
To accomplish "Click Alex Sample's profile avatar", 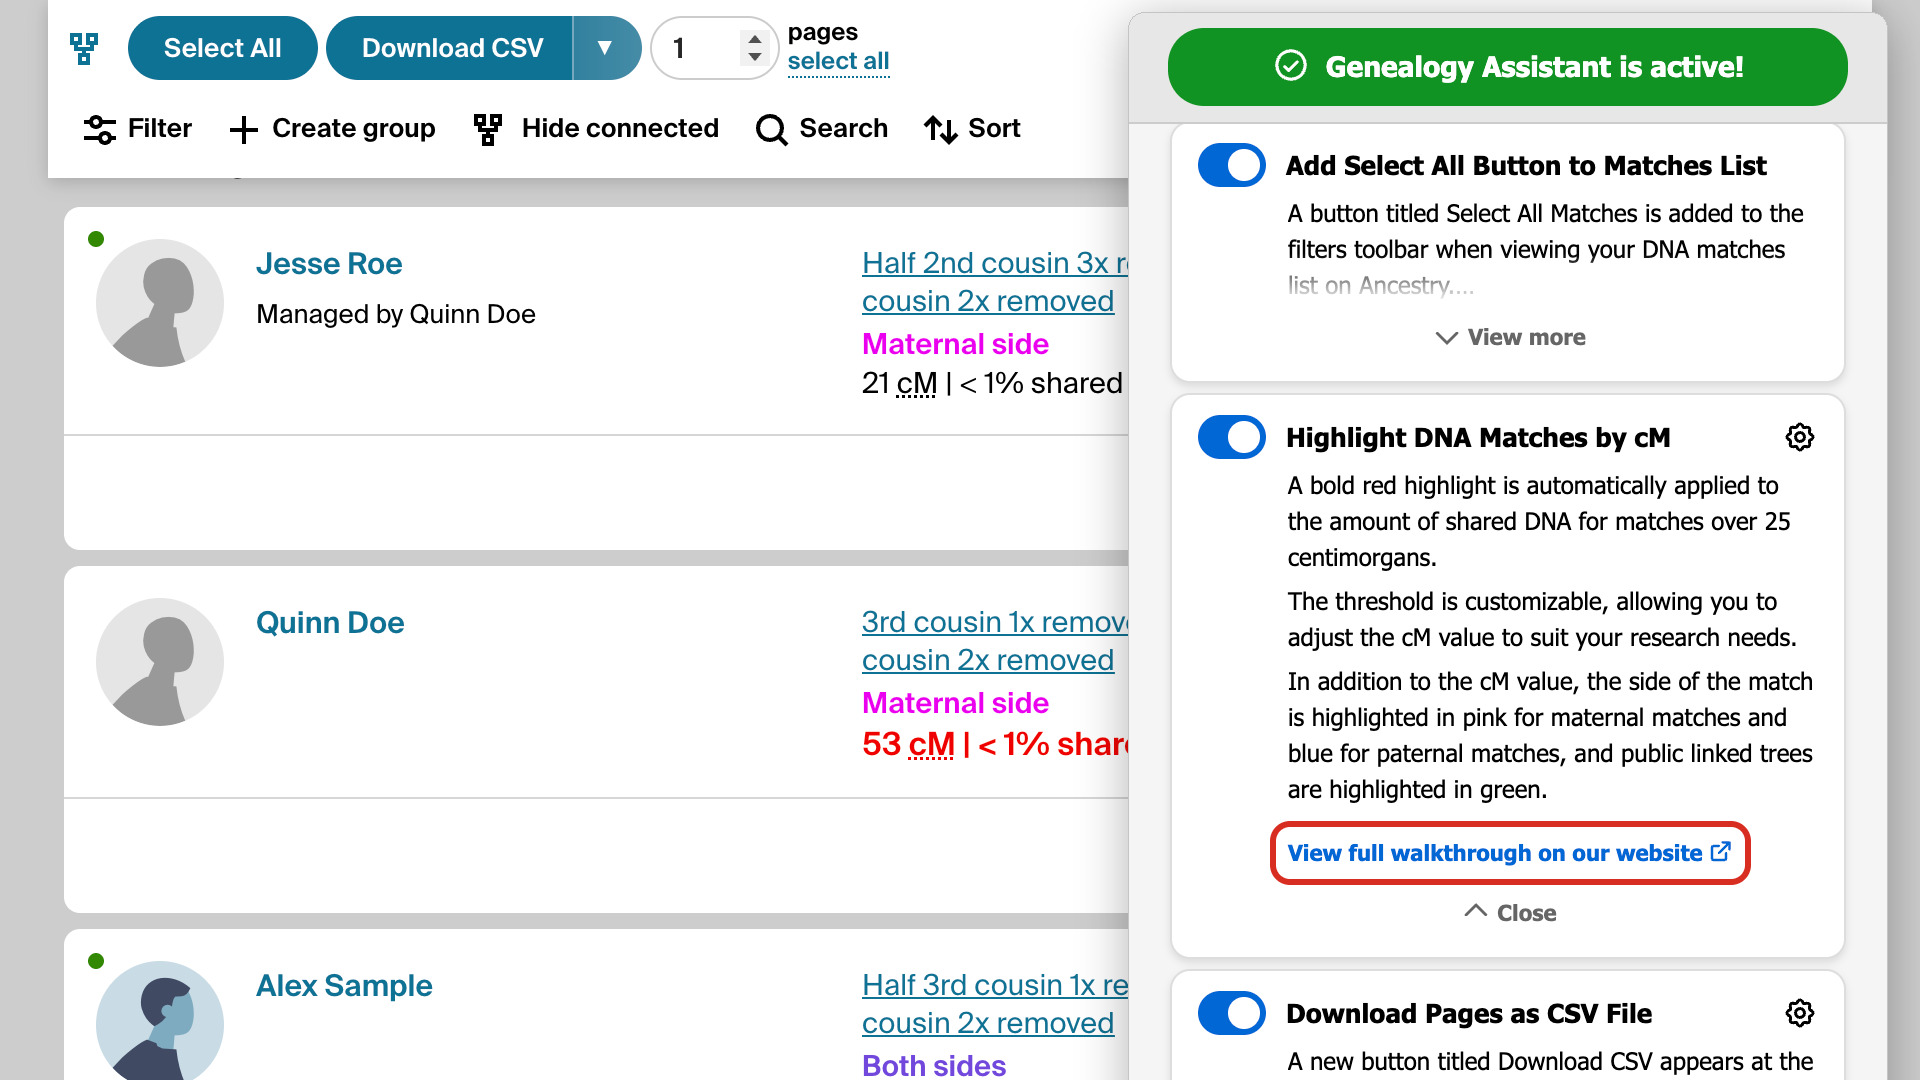I will [160, 1021].
